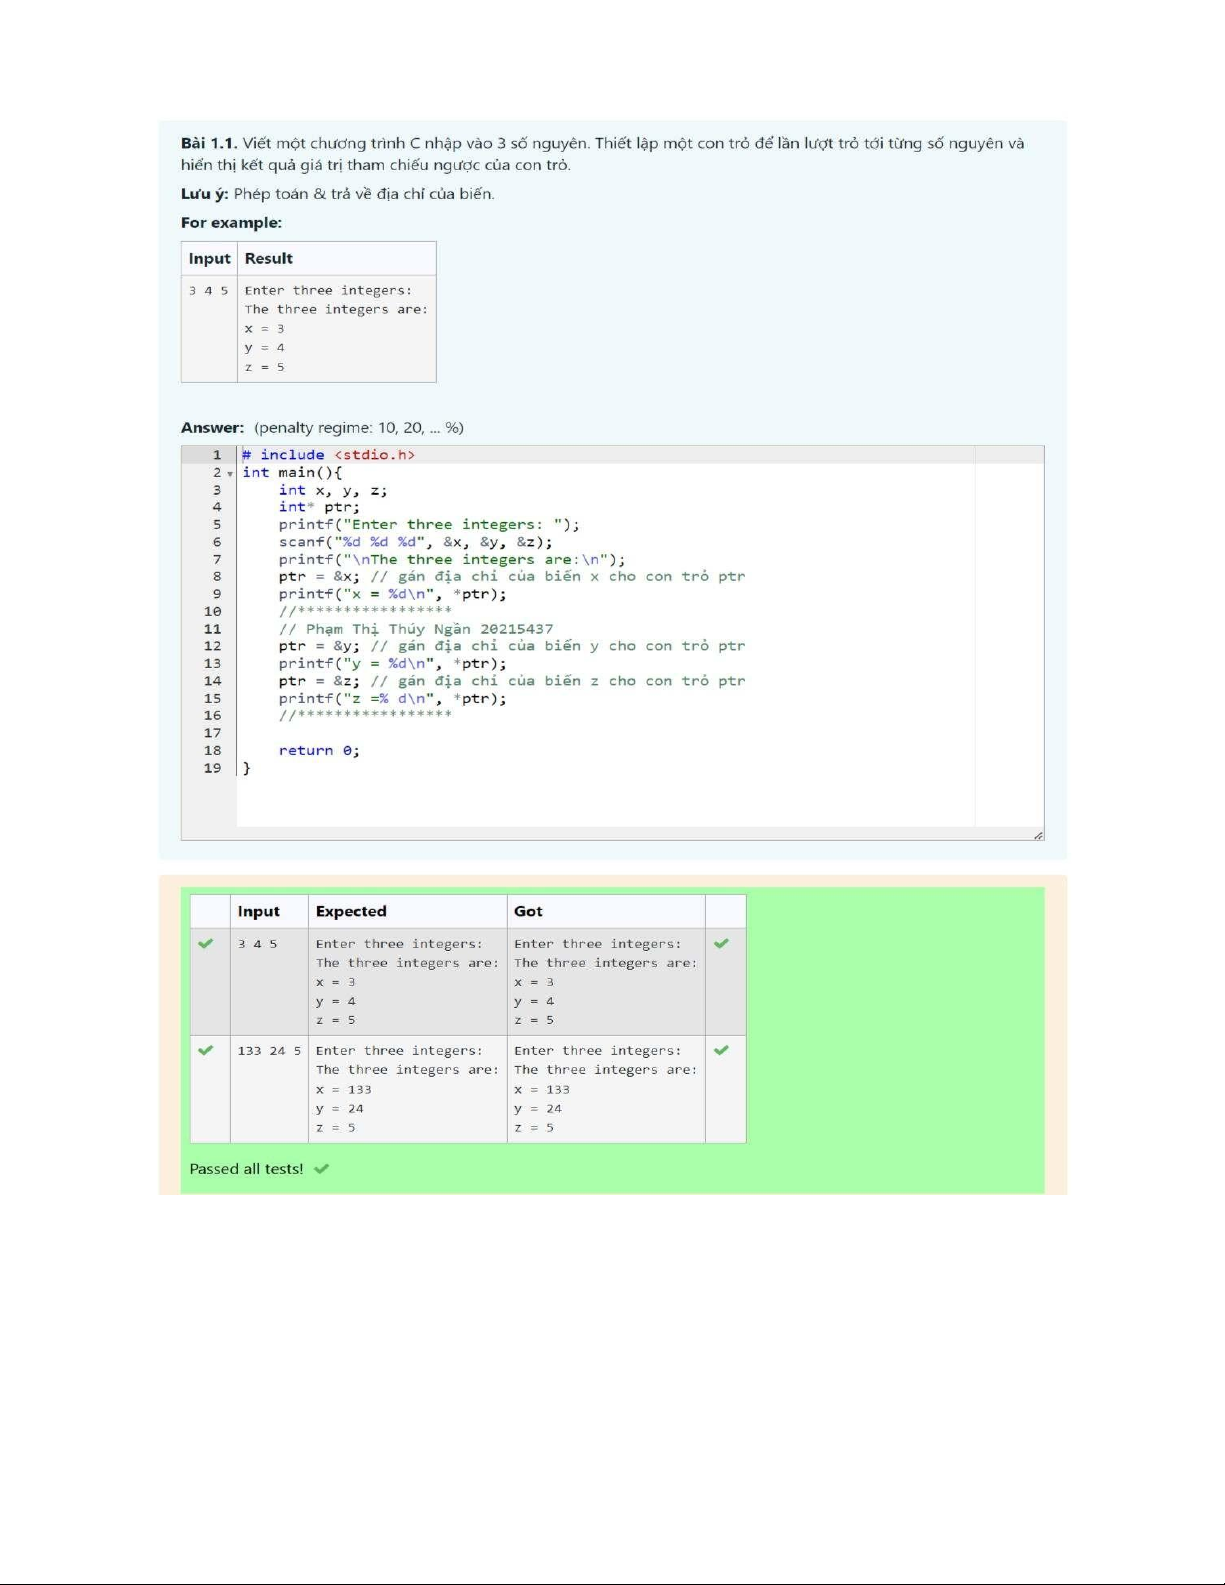Click the return 0; statement in editor
This screenshot has height=1585, width=1225.
[x=319, y=751]
